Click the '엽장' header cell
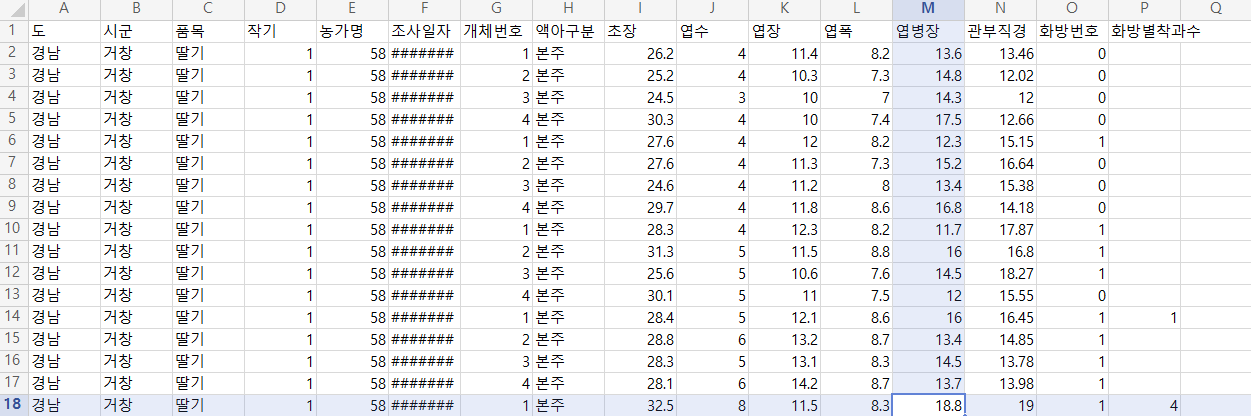The image size is (1251, 416). pos(784,31)
